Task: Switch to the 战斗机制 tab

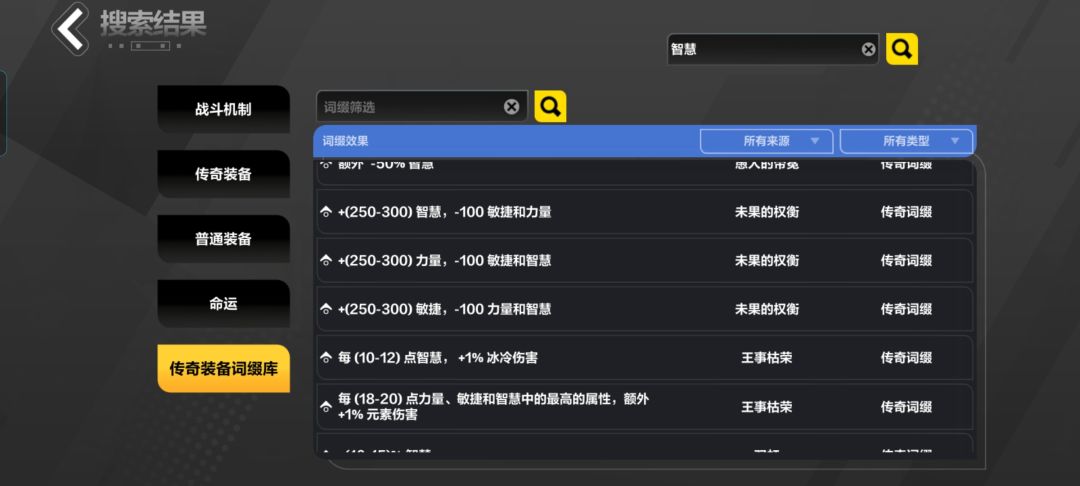Action: click(x=223, y=109)
